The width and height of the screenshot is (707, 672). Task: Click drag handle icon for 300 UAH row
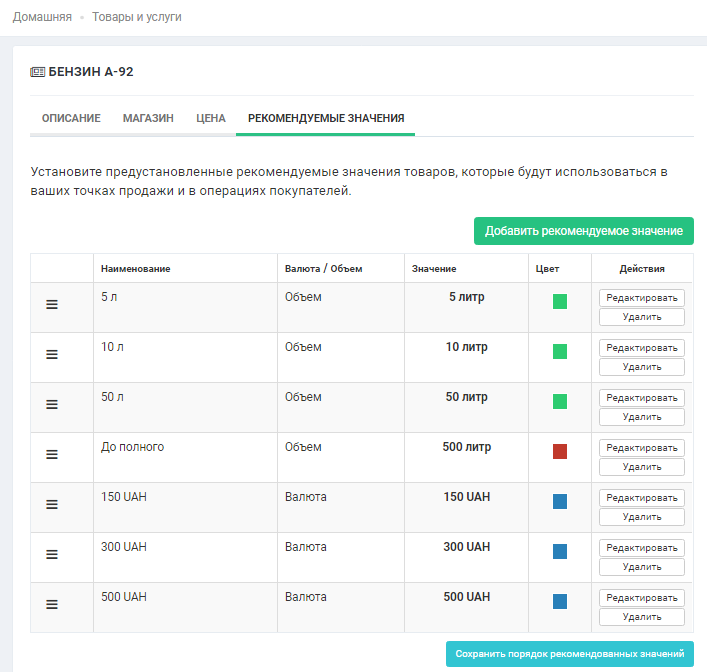click(52, 554)
